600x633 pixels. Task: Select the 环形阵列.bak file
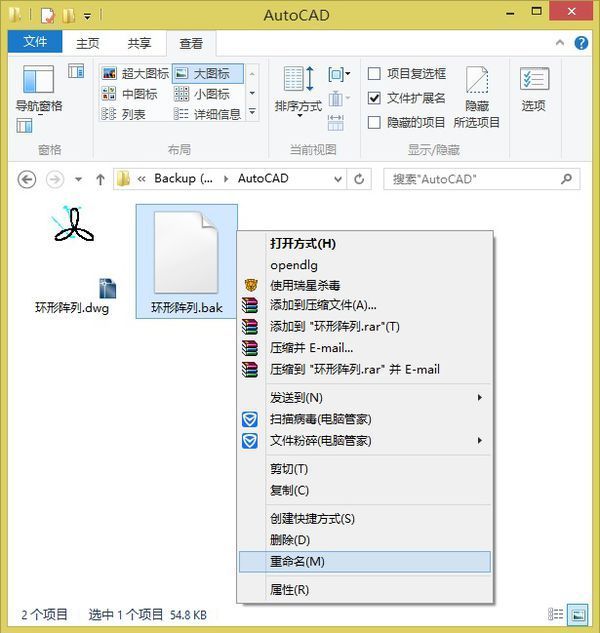point(187,261)
